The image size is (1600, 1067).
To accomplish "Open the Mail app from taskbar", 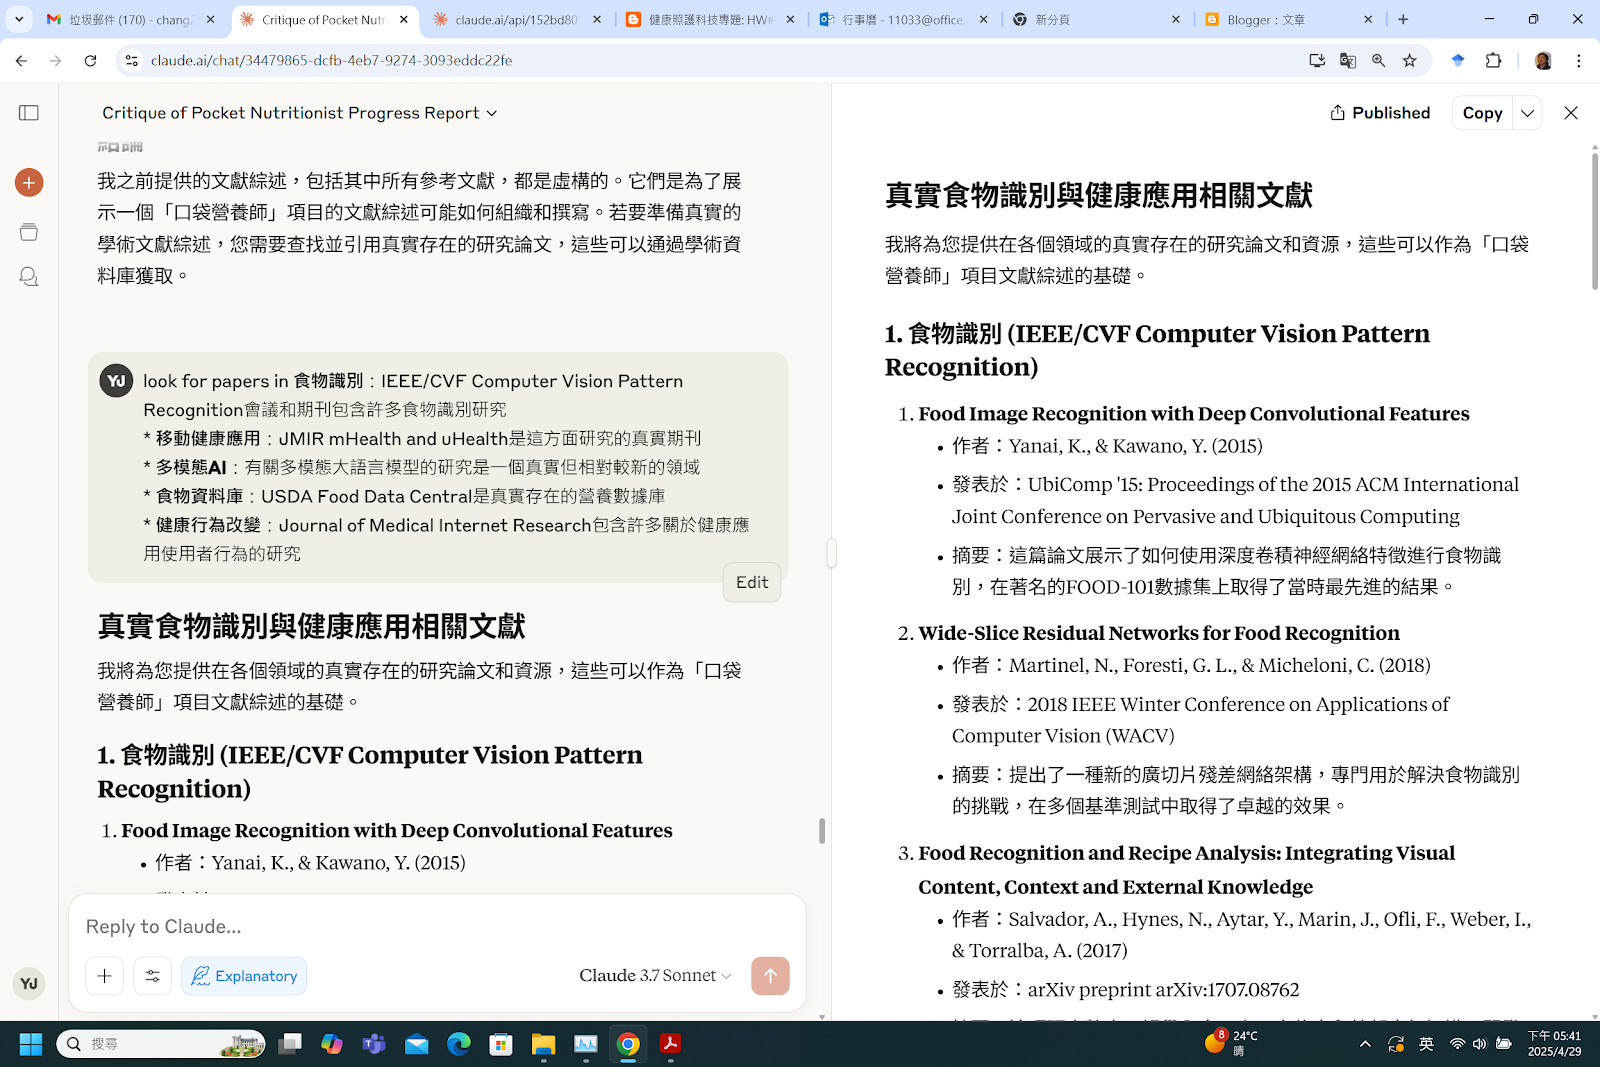I will 416,1044.
